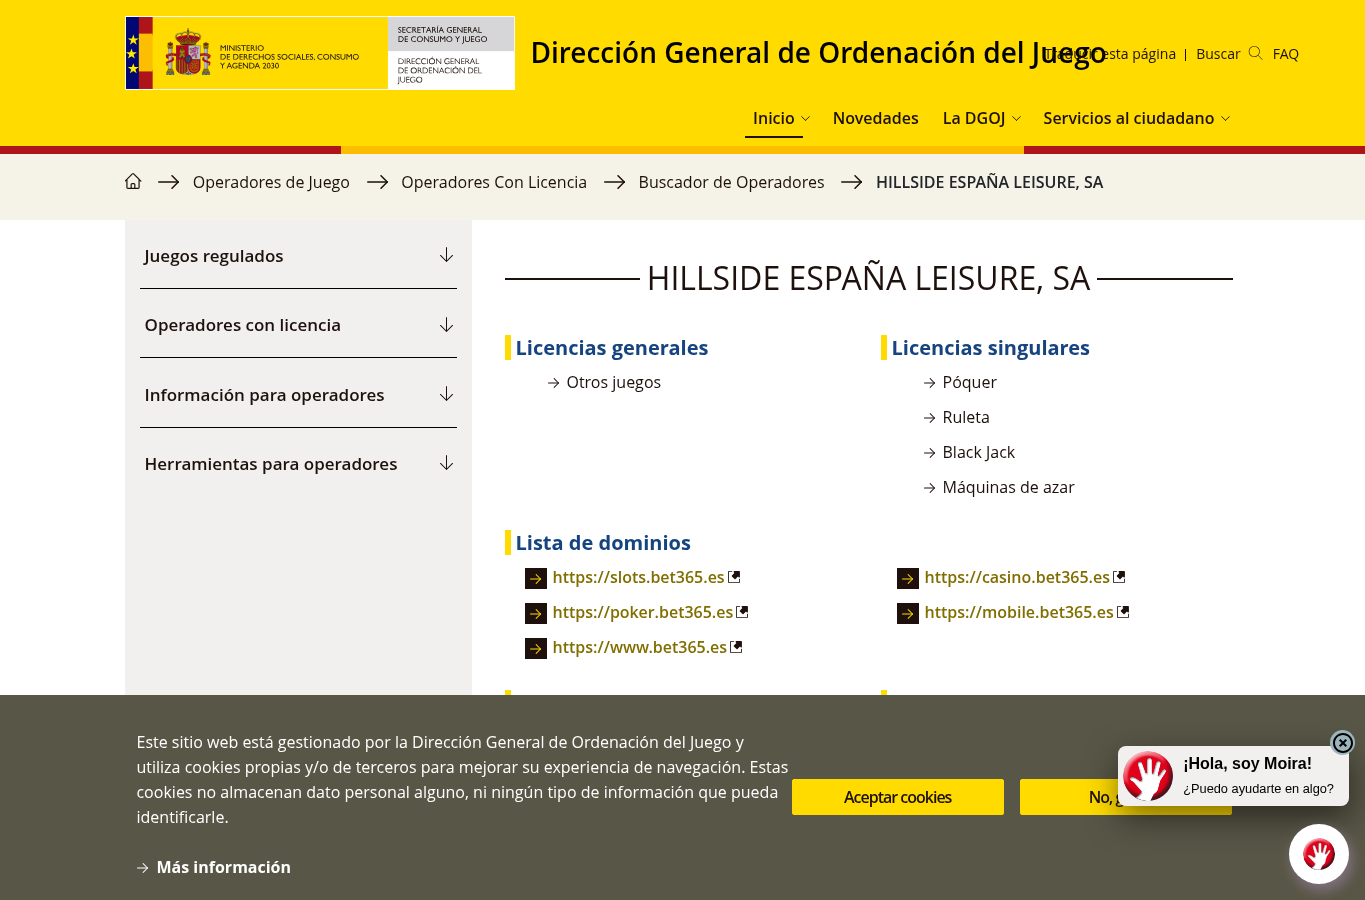Open the Black Jack license link
Image resolution: width=1365 pixels, height=900 pixels.
click(978, 452)
